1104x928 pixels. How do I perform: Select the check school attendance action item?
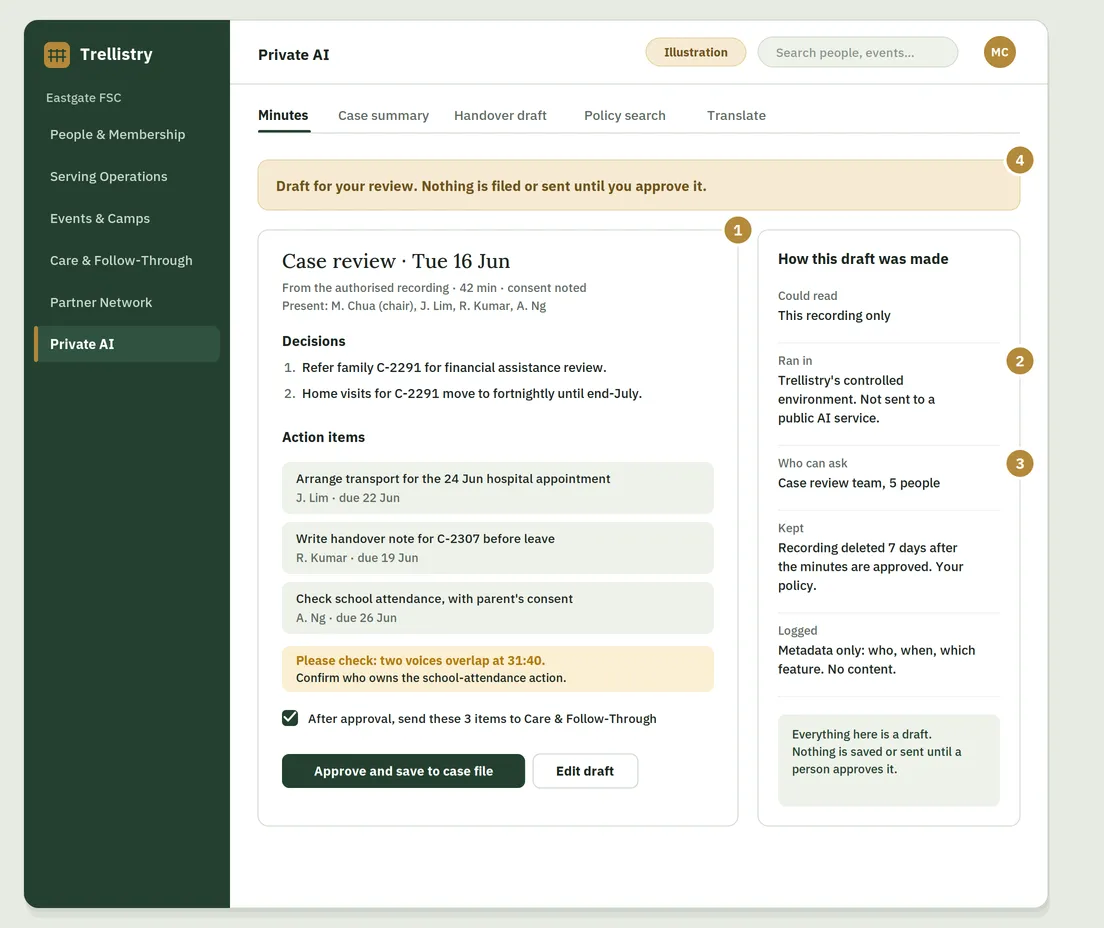coord(498,608)
